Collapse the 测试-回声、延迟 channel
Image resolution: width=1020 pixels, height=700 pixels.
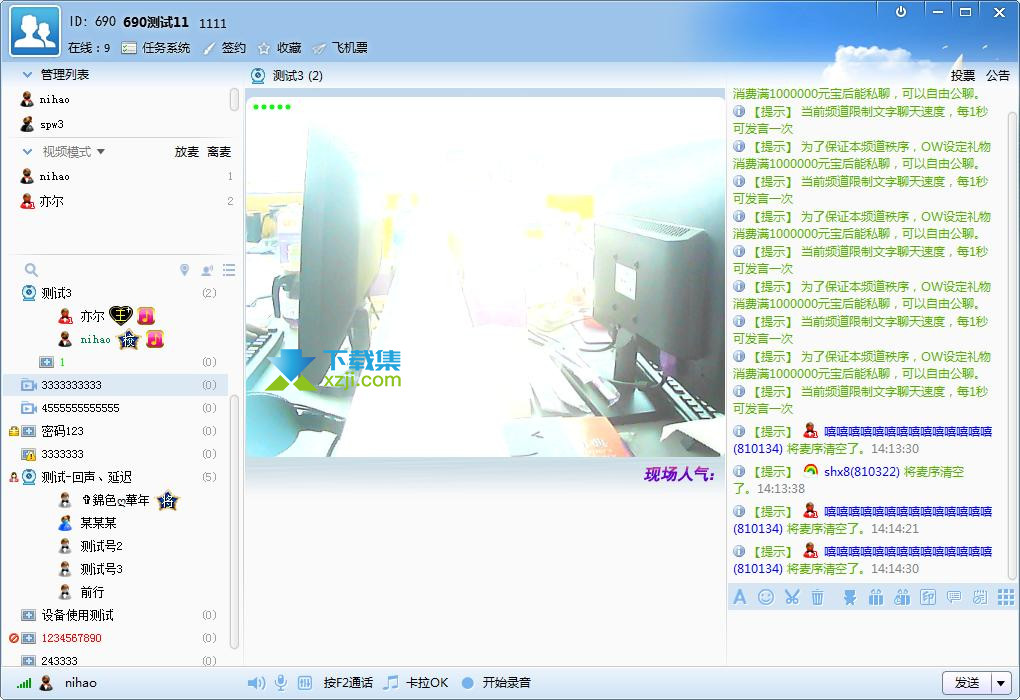[x=29, y=477]
